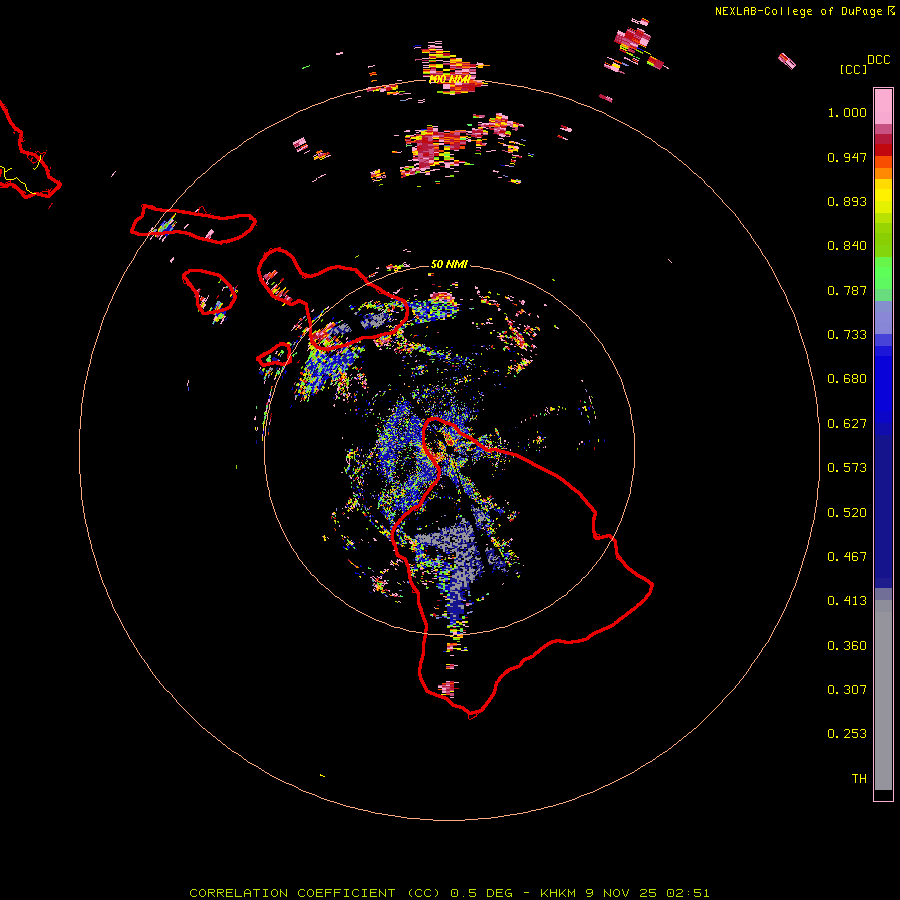Viewport: 900px width, 900px height.
Task: Select the 0.467 scale value
Action: (x=847, y=557)
